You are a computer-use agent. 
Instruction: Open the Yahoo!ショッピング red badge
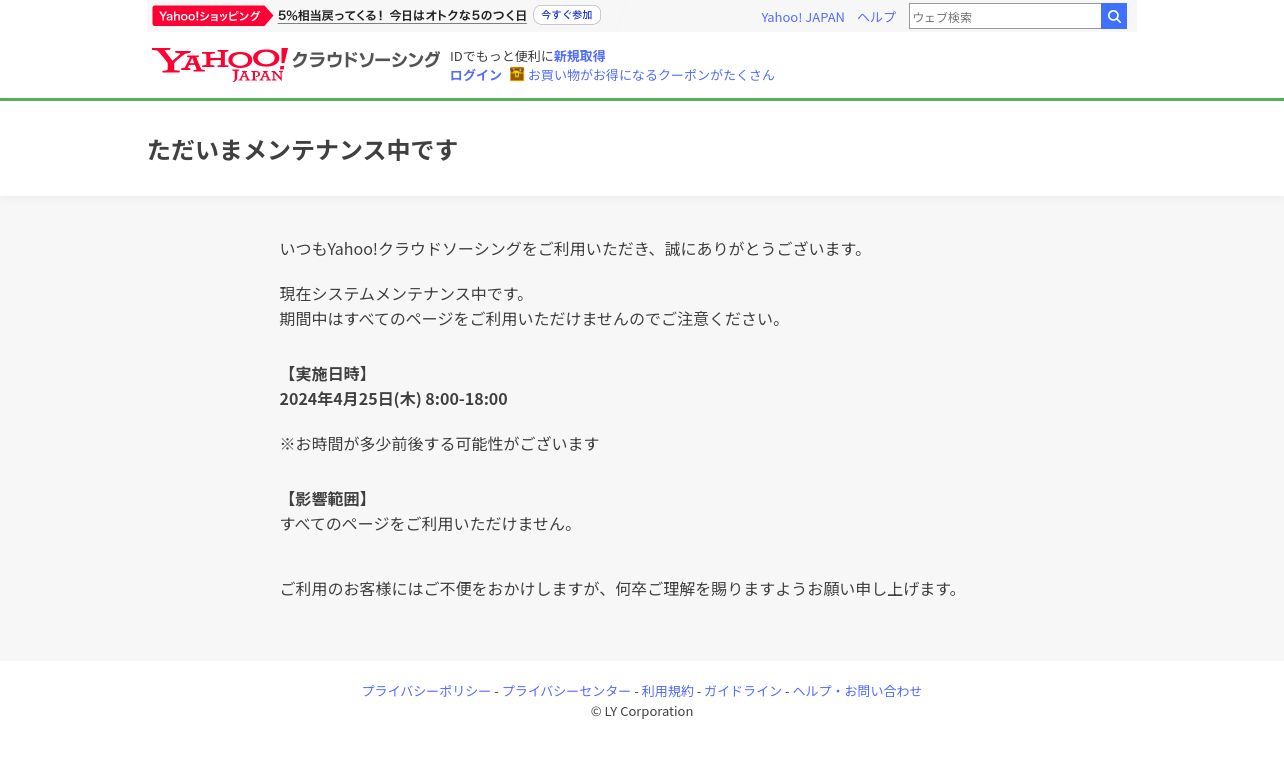pos(213,16)
